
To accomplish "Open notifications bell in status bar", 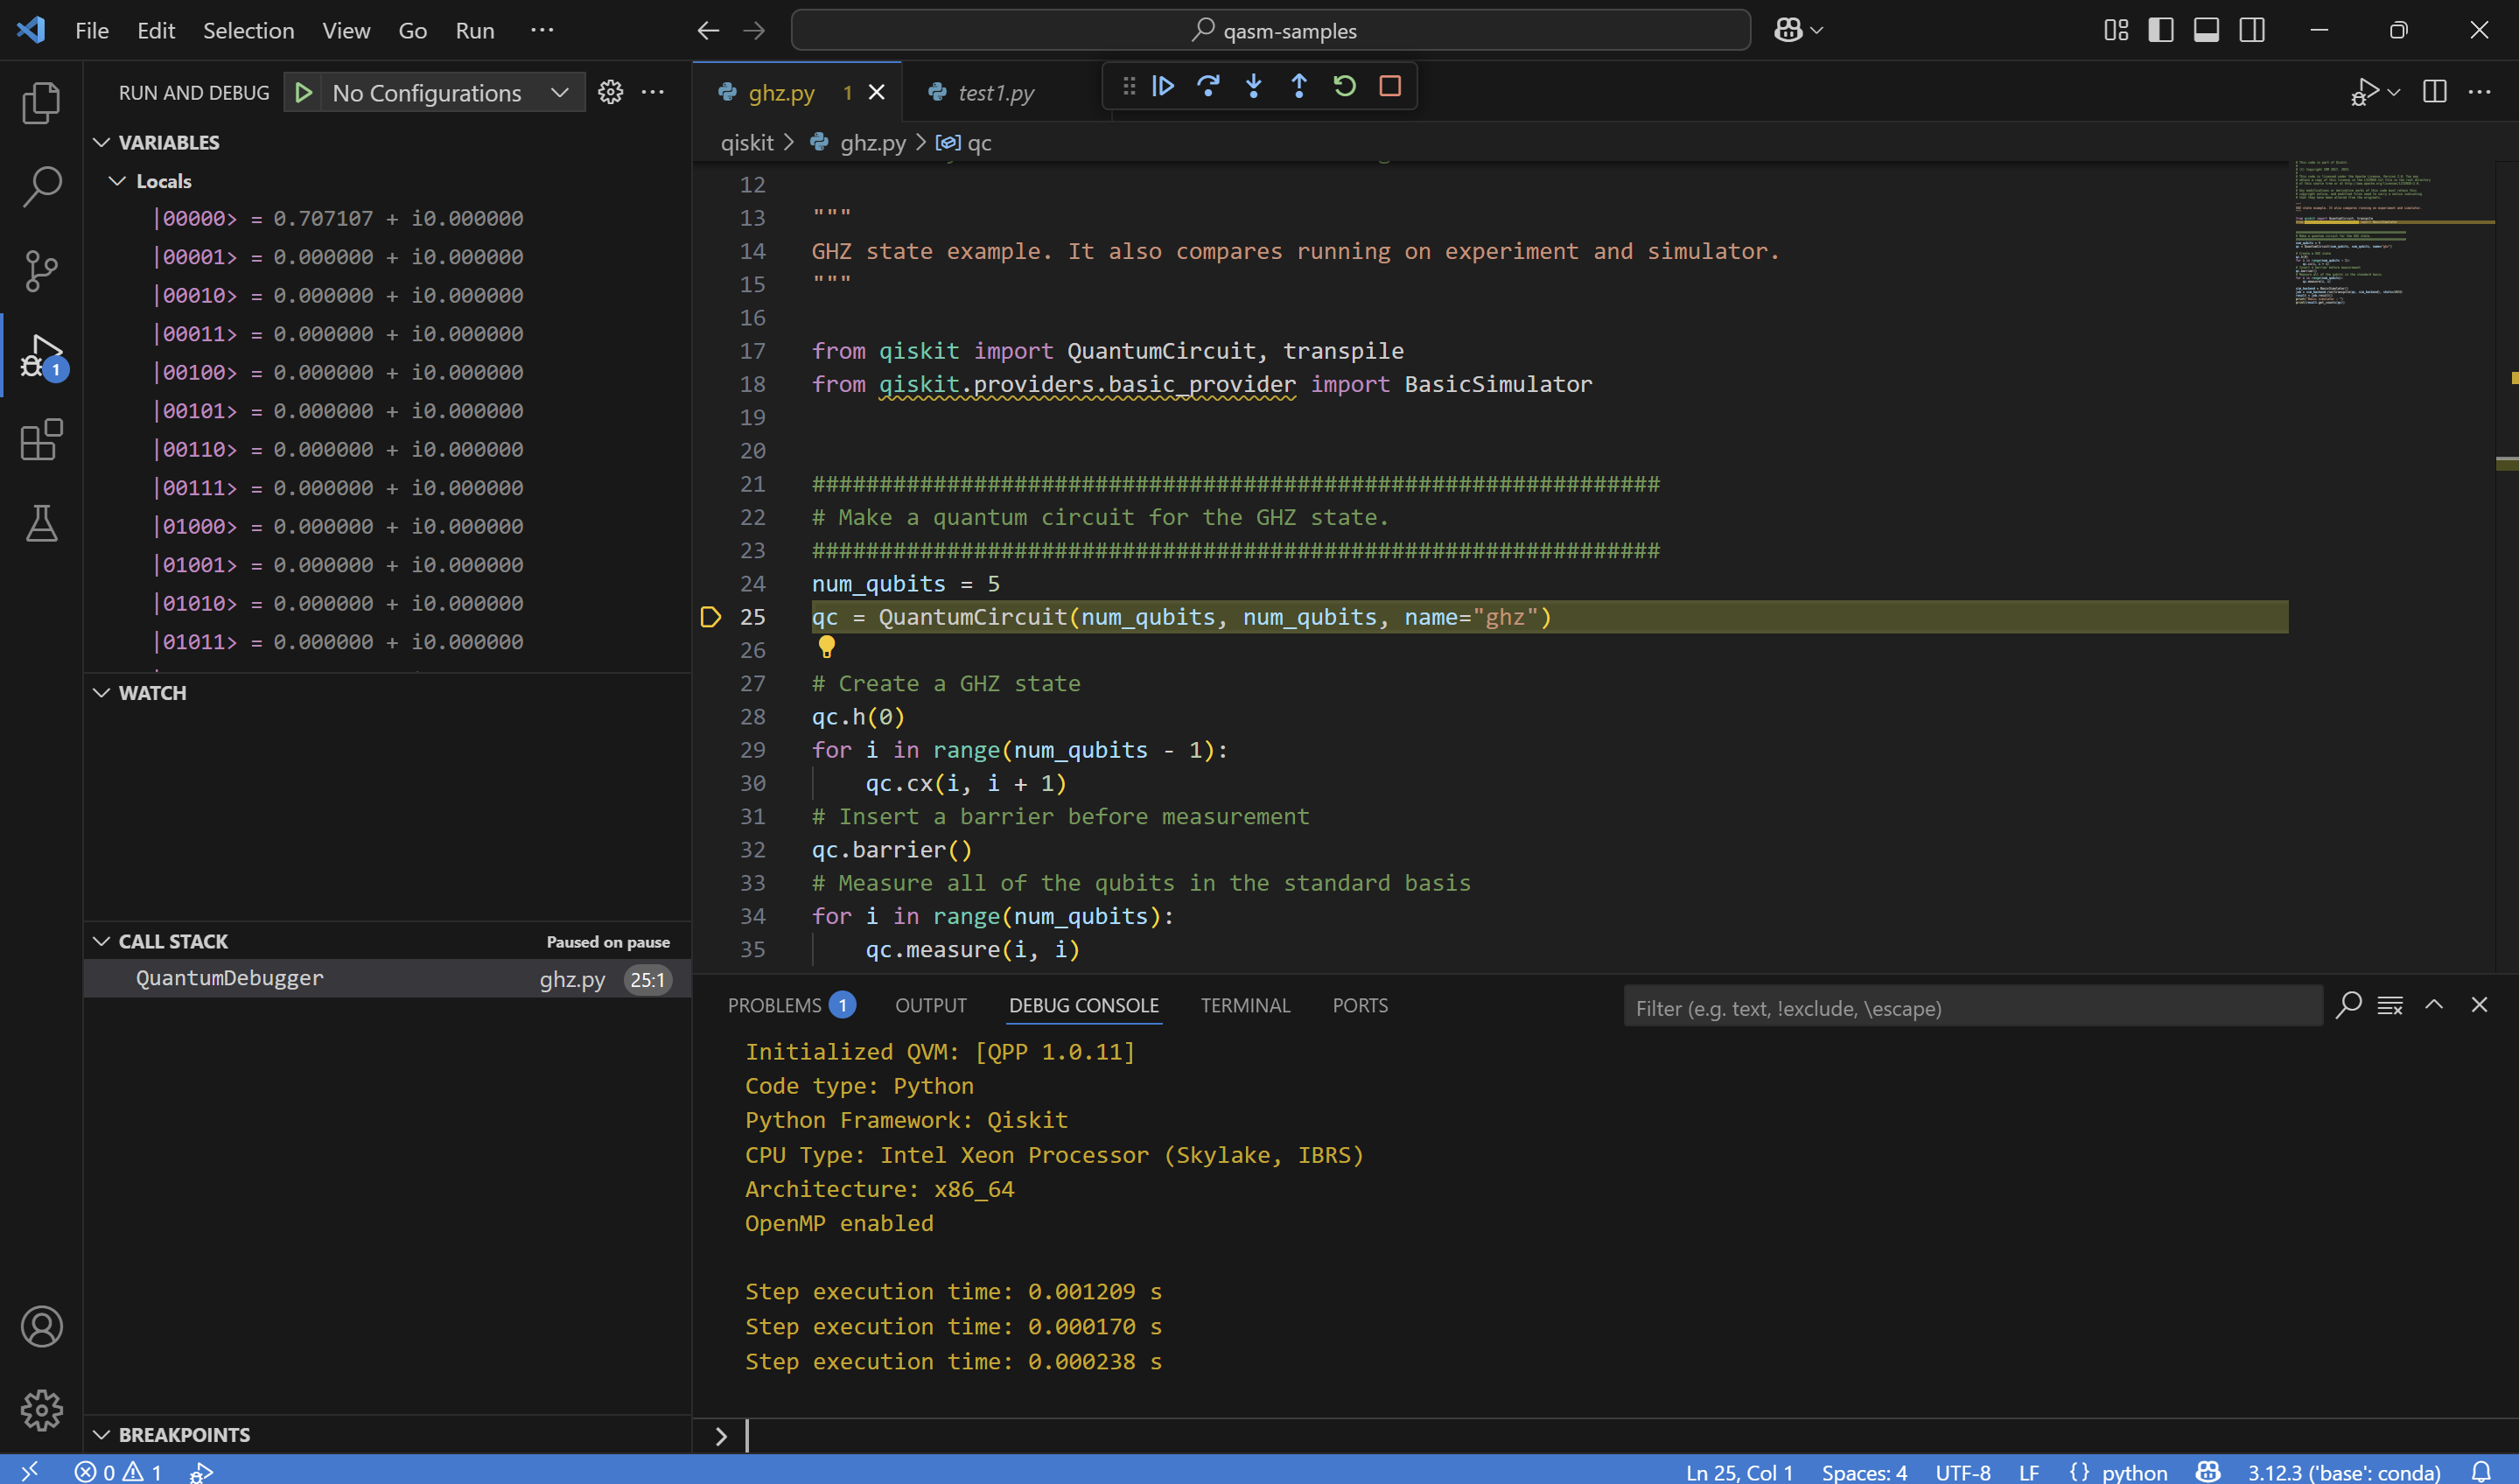I will [2481, 1471].
